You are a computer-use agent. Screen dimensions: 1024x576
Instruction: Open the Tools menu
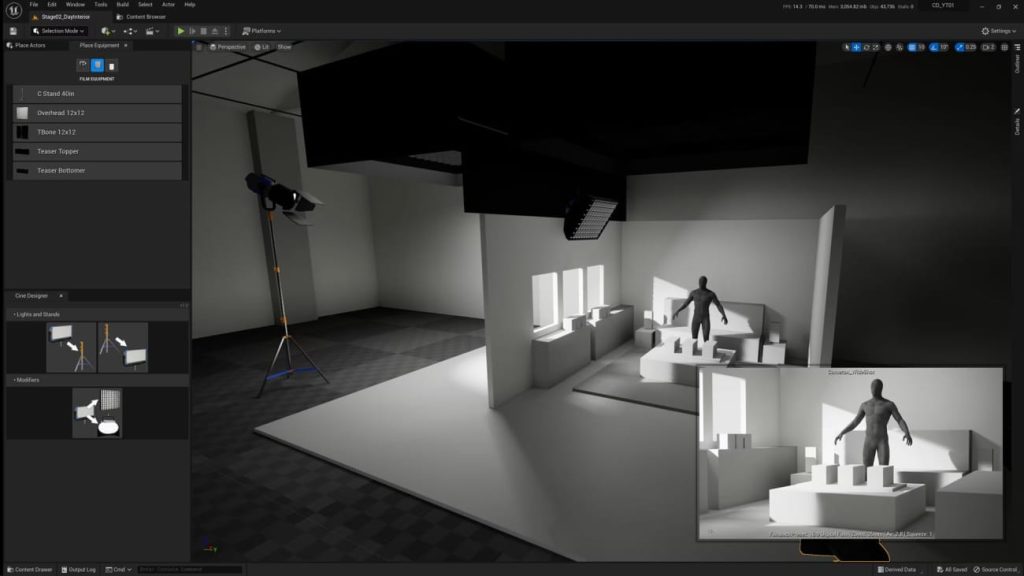(x=99, y=4)
